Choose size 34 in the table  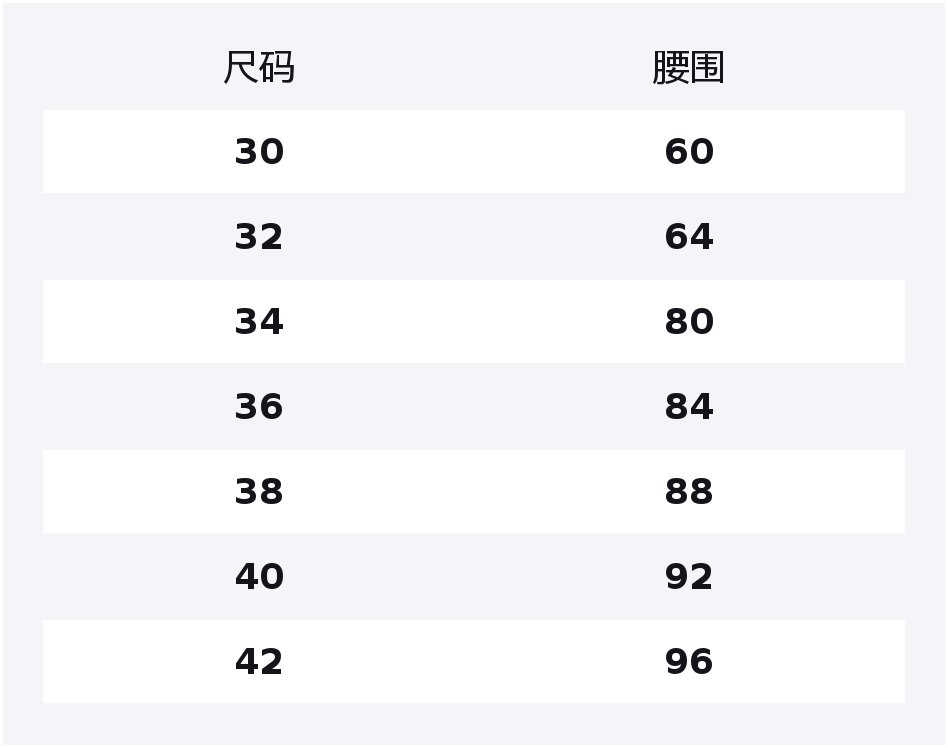[x=259, y=322]
